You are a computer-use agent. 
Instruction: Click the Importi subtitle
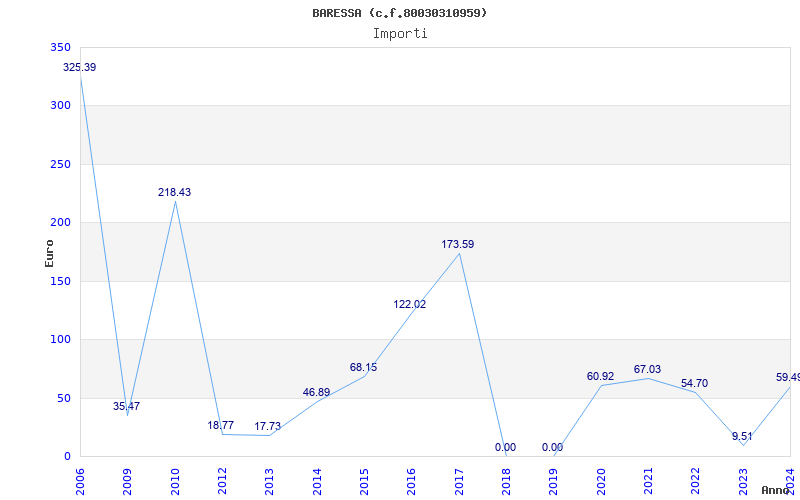click(x=400, y=34)
